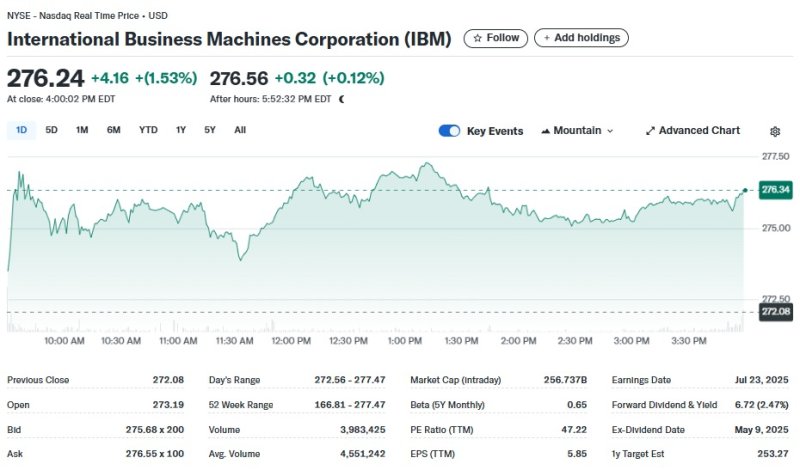The width and height of the screenshot is (800, 470).
Task: Click the plus icon in Add holdings
Action: tap(546, 38)
